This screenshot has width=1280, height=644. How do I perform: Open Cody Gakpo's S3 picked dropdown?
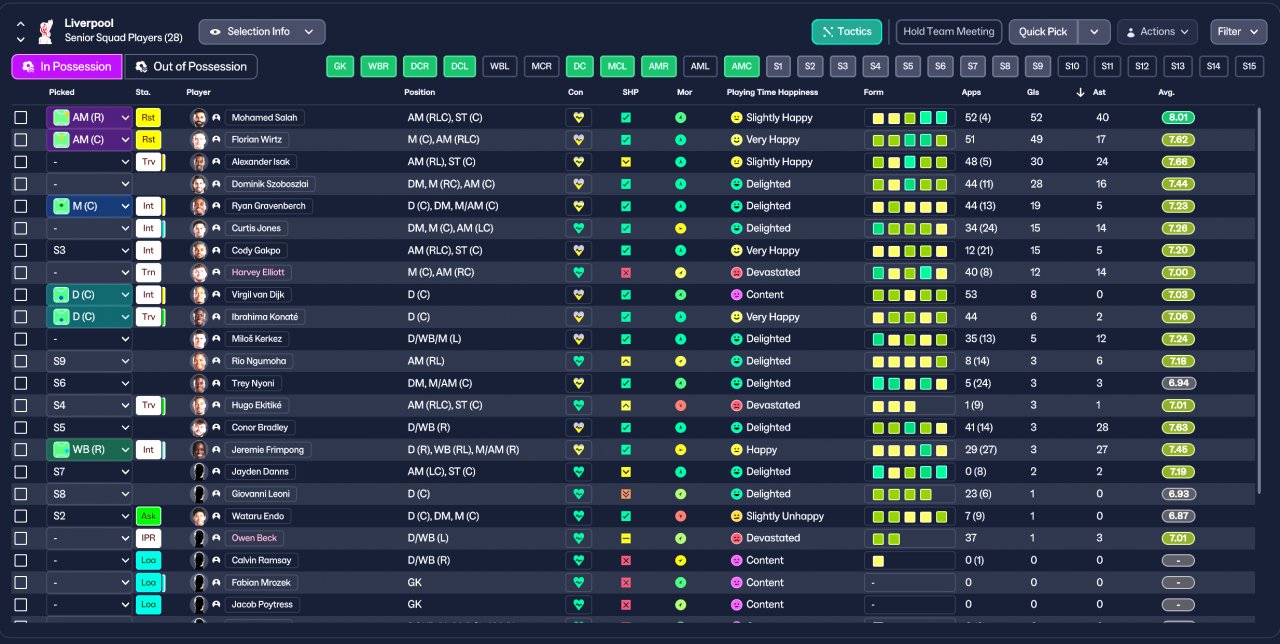tap(90, 250)
